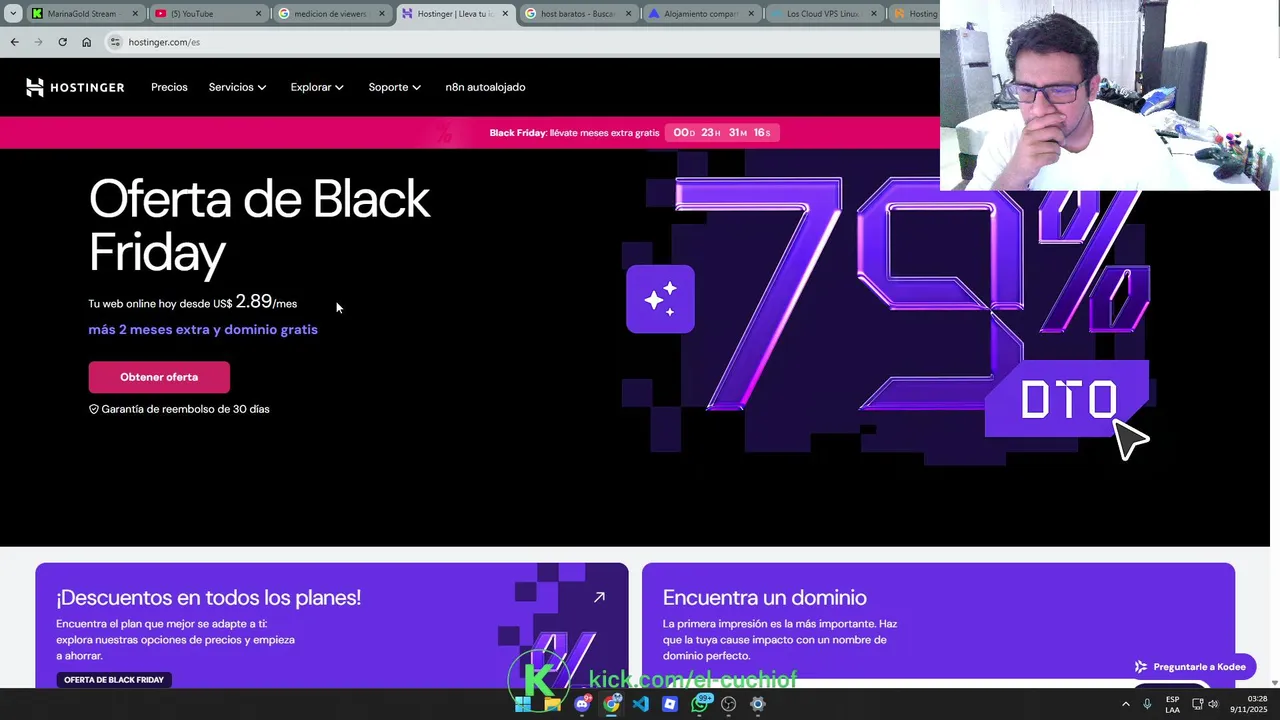Close the (5) YouTube tab
This screenshot has width=1280, height=720.
point(258,14)
